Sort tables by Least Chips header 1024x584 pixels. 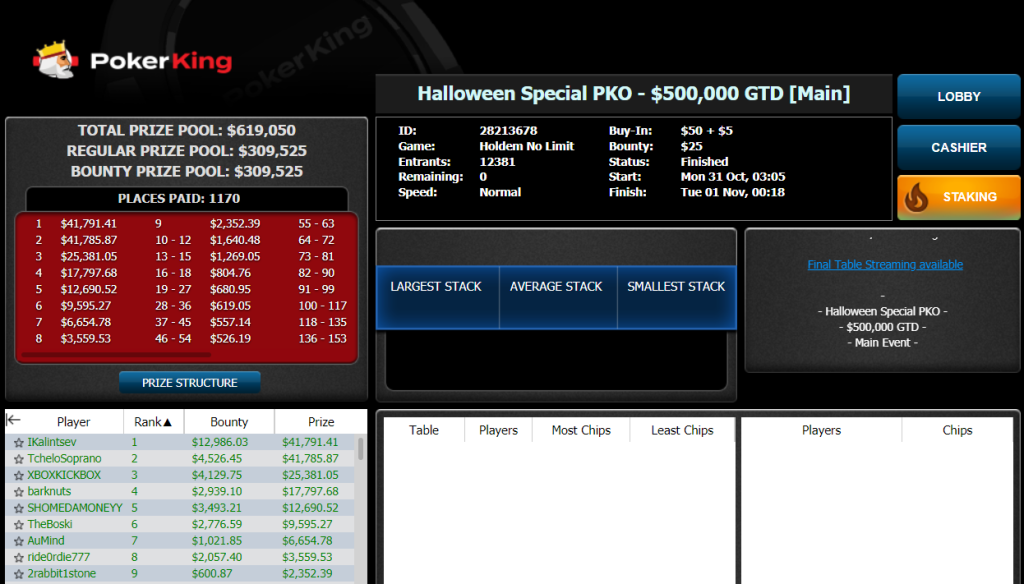682,430
